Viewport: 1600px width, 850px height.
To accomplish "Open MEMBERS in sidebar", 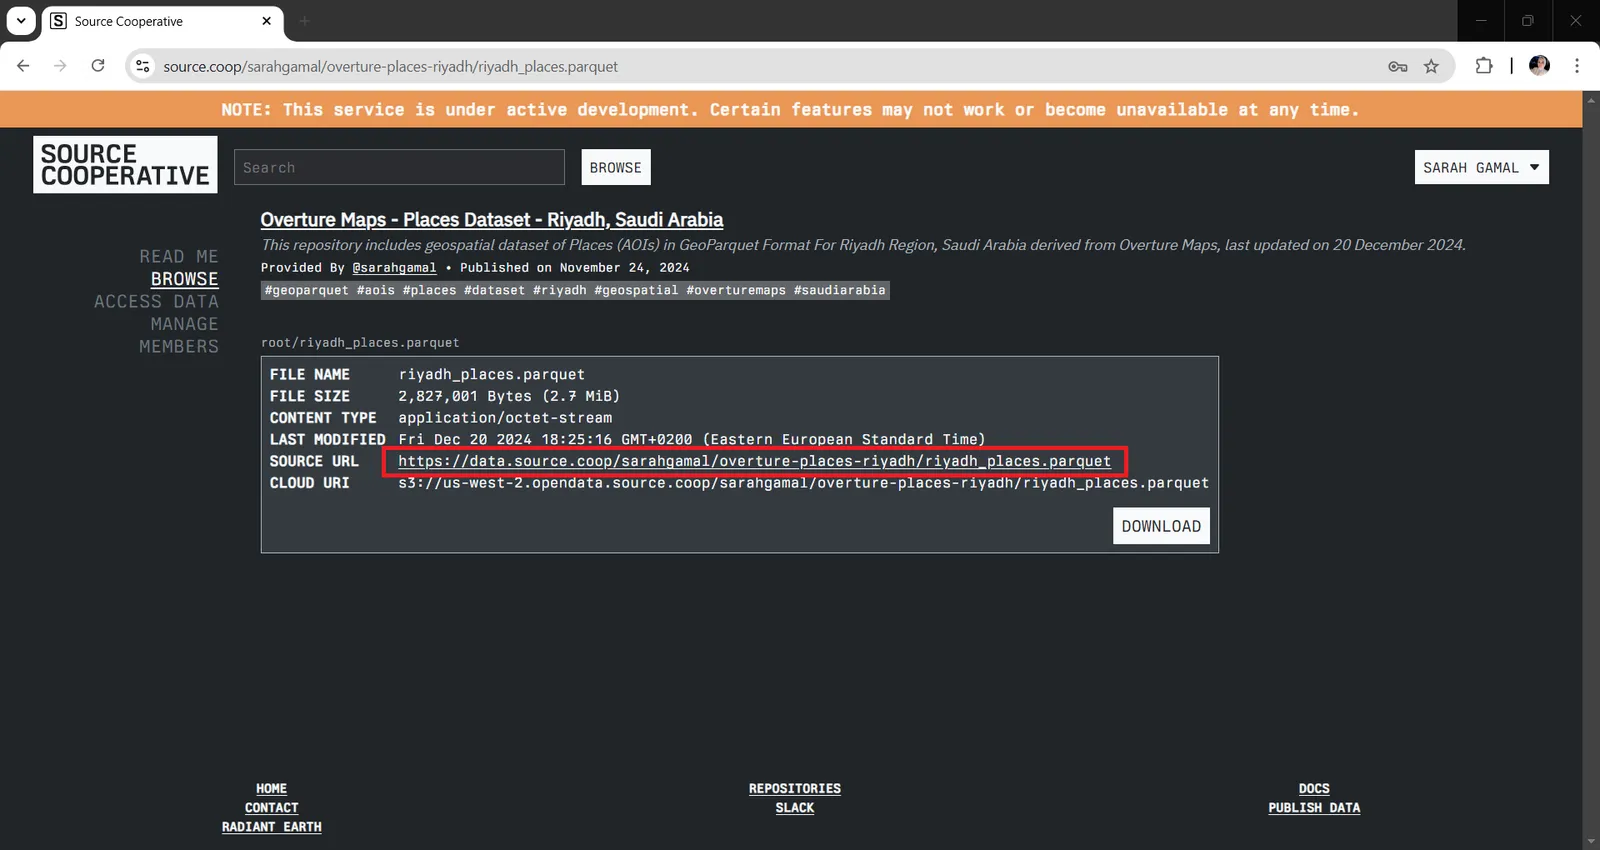I will (179, 346).
